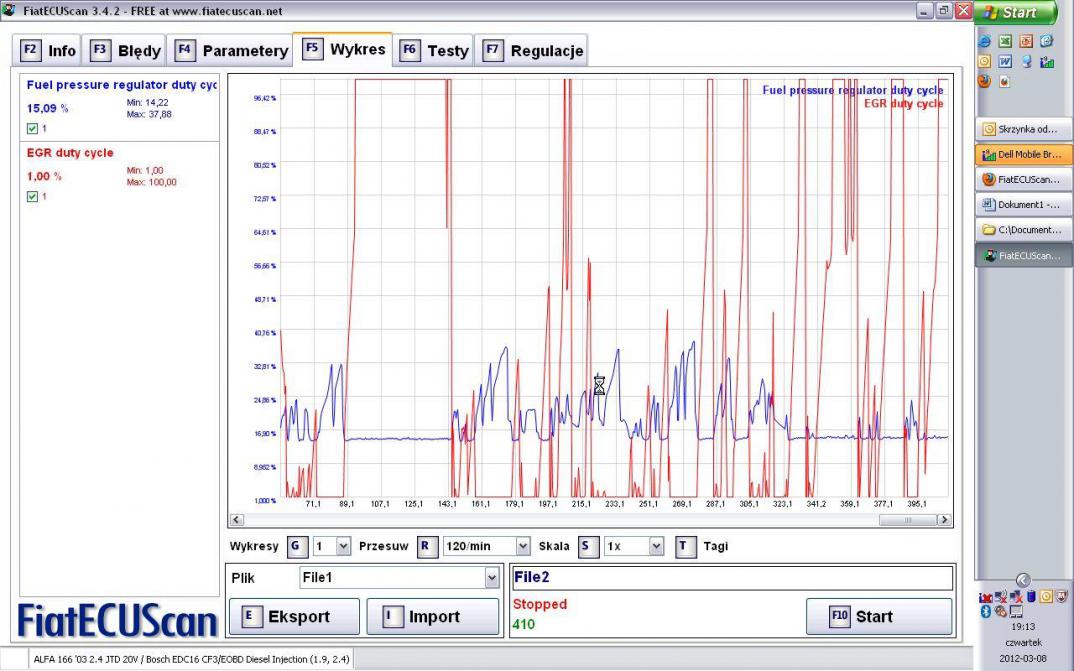The height and width of the screenshot is (671, 1074).
Task: Click the Fuel pressure regulator duty cycle title
Action: coord(121,85)
